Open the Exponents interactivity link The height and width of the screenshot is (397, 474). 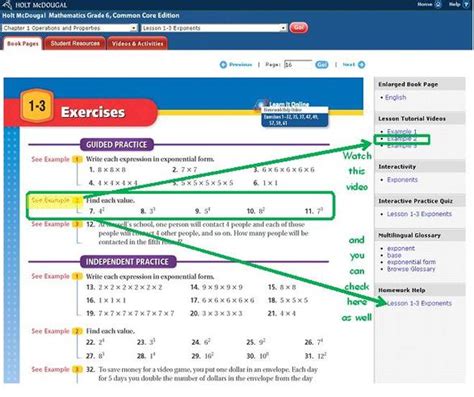tap(402, 180)
